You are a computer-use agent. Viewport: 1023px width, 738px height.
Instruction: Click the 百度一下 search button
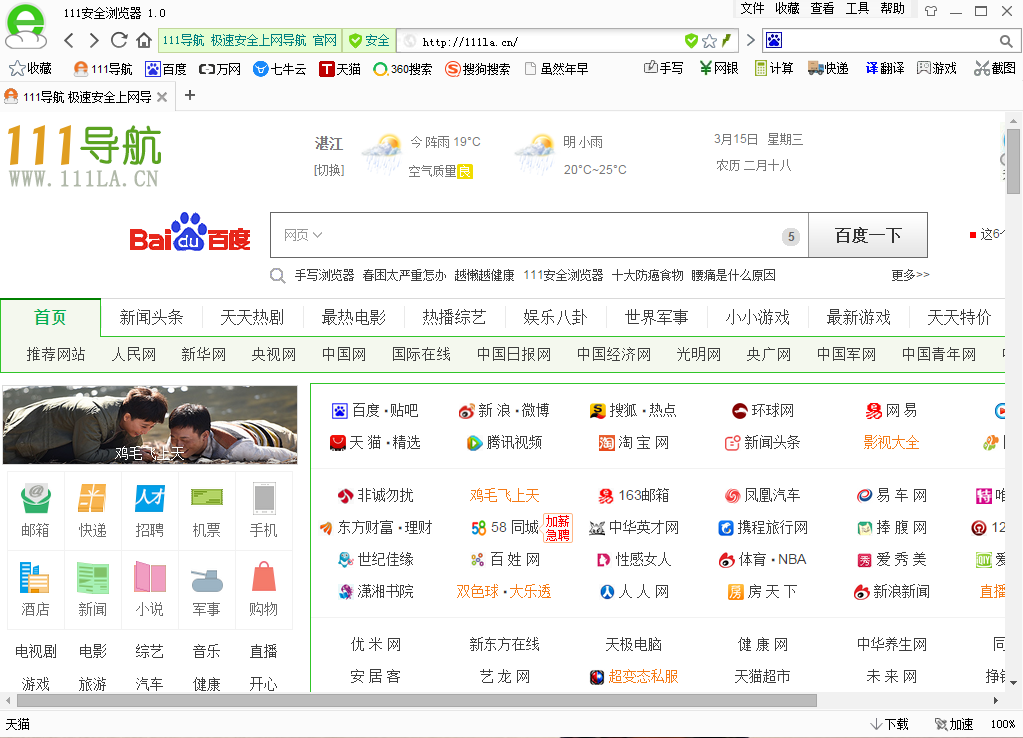867,235
